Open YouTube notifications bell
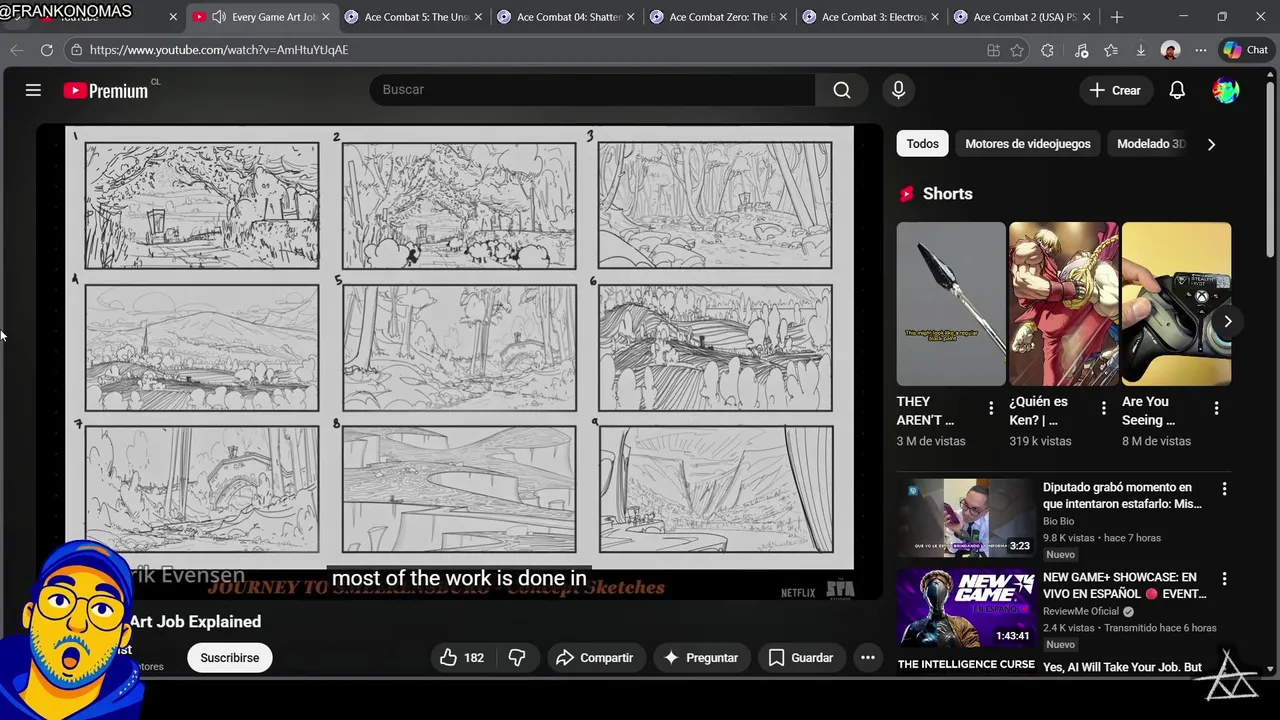The image size is (1280, 720). 1177,90
